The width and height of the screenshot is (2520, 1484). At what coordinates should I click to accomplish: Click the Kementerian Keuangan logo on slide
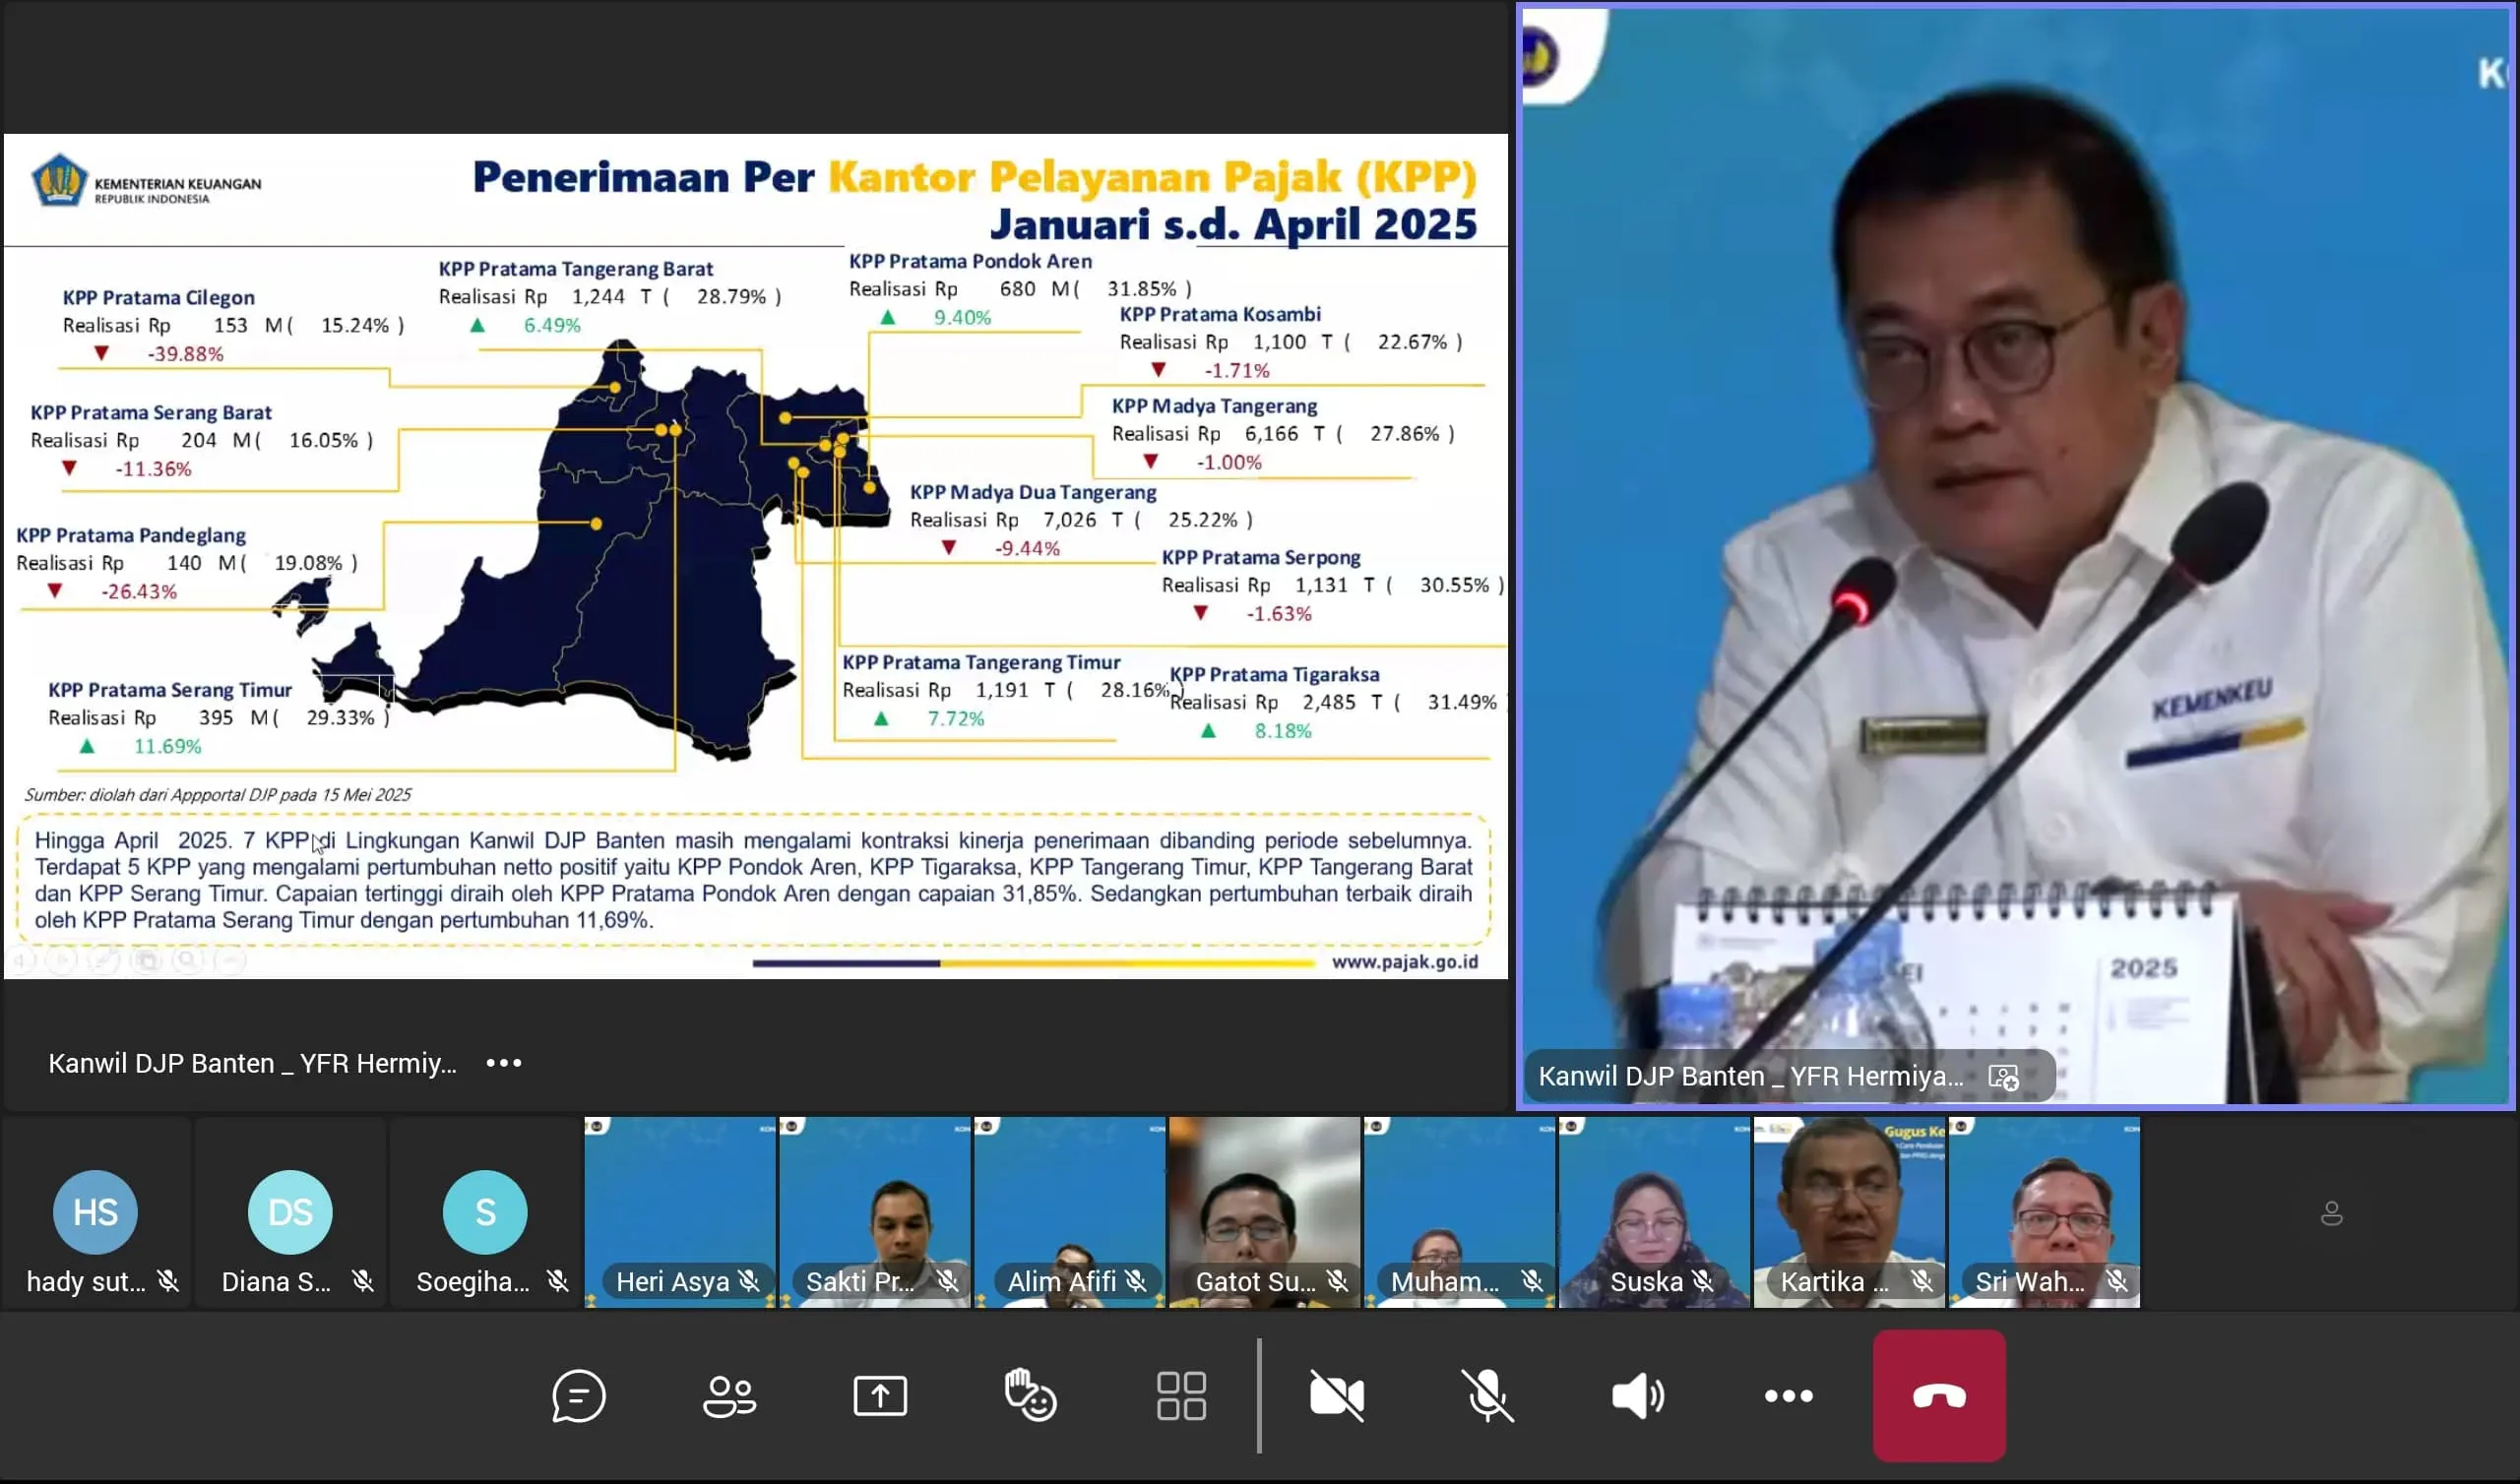tap(146, 182)
